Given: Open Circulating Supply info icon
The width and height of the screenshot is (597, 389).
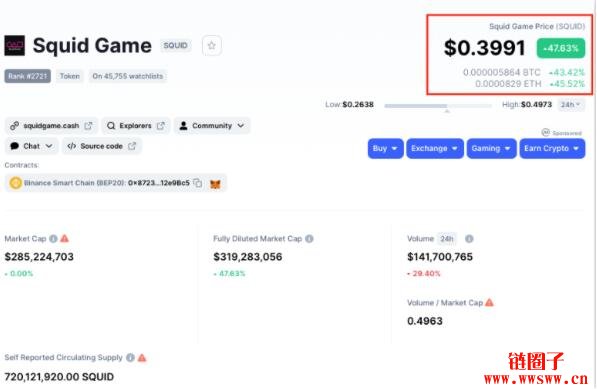Looking at the screenshot, I should [130, 357].
